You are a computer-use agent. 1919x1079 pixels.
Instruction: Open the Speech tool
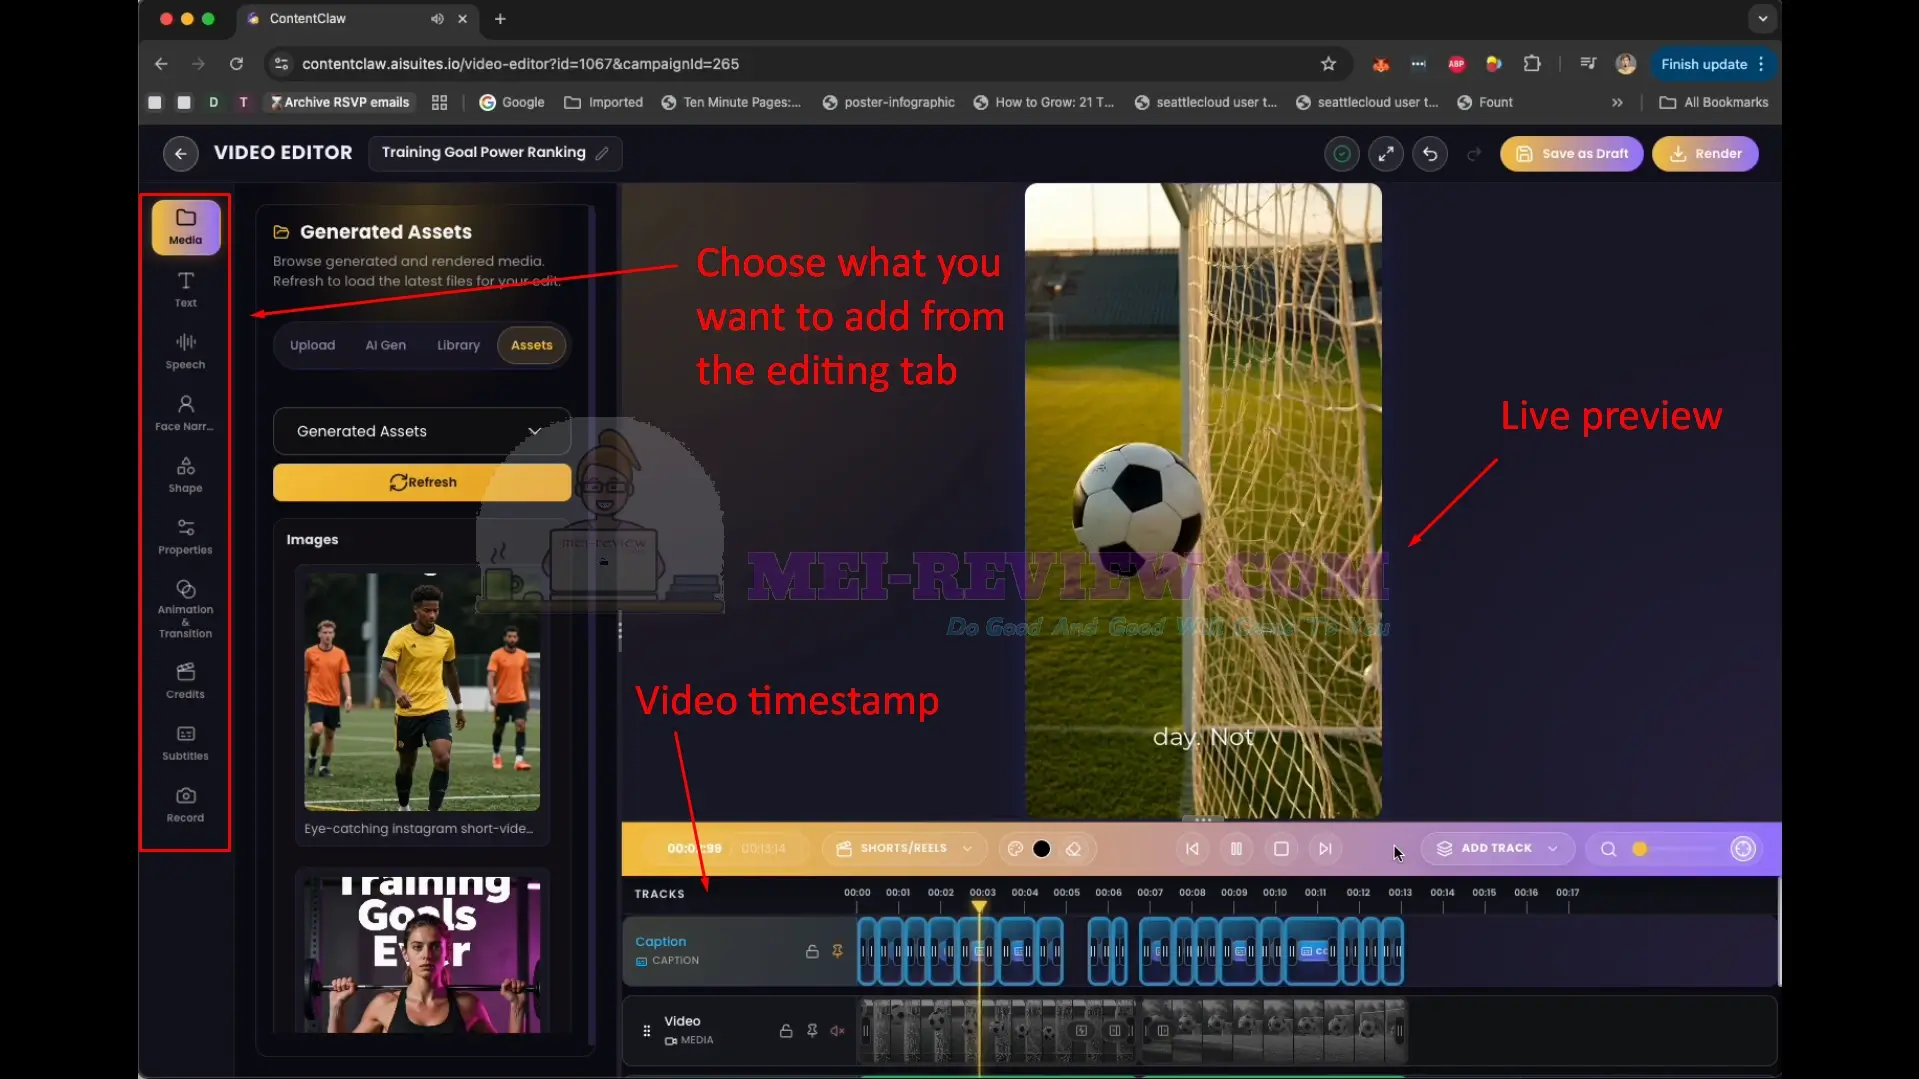coord(185,351)
